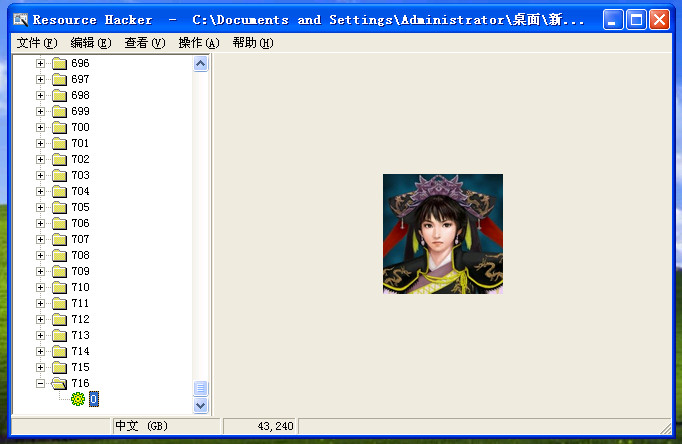Viewport: 682px width, 444px height.
Task: Open the 编辑(E) menu
Action: click(x=91, y=43)
